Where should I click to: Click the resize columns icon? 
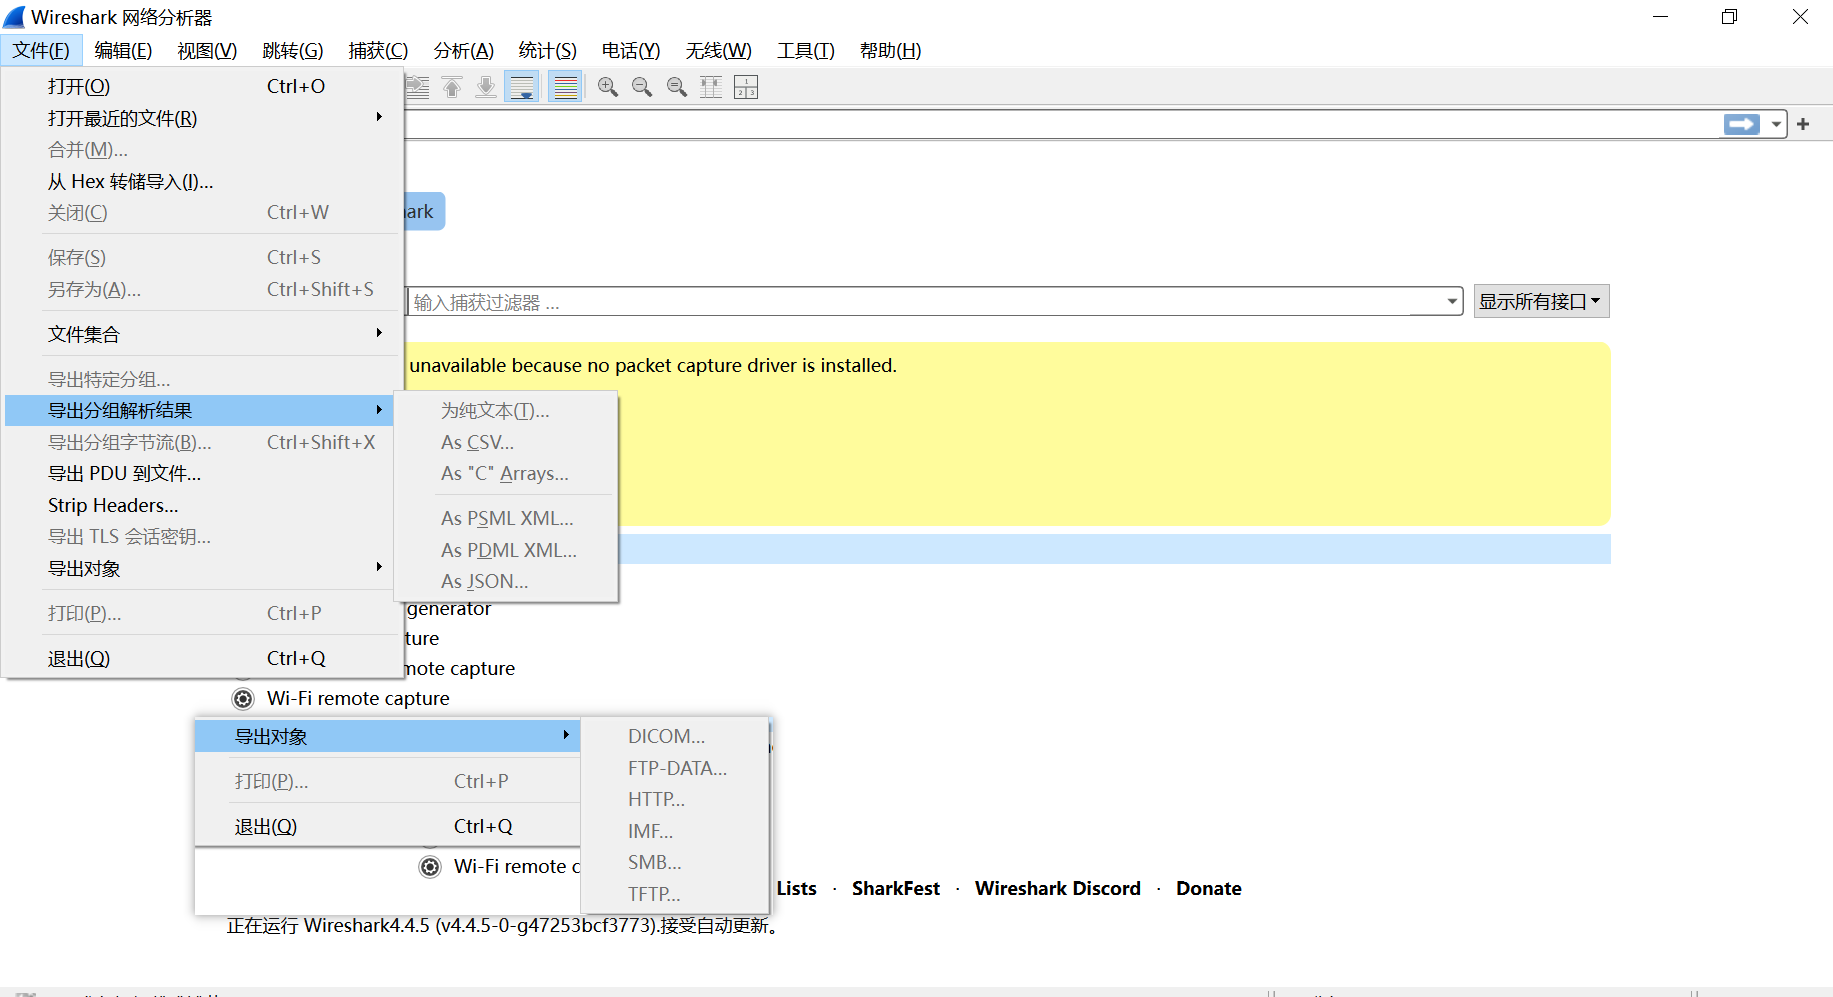click(711, 87)
